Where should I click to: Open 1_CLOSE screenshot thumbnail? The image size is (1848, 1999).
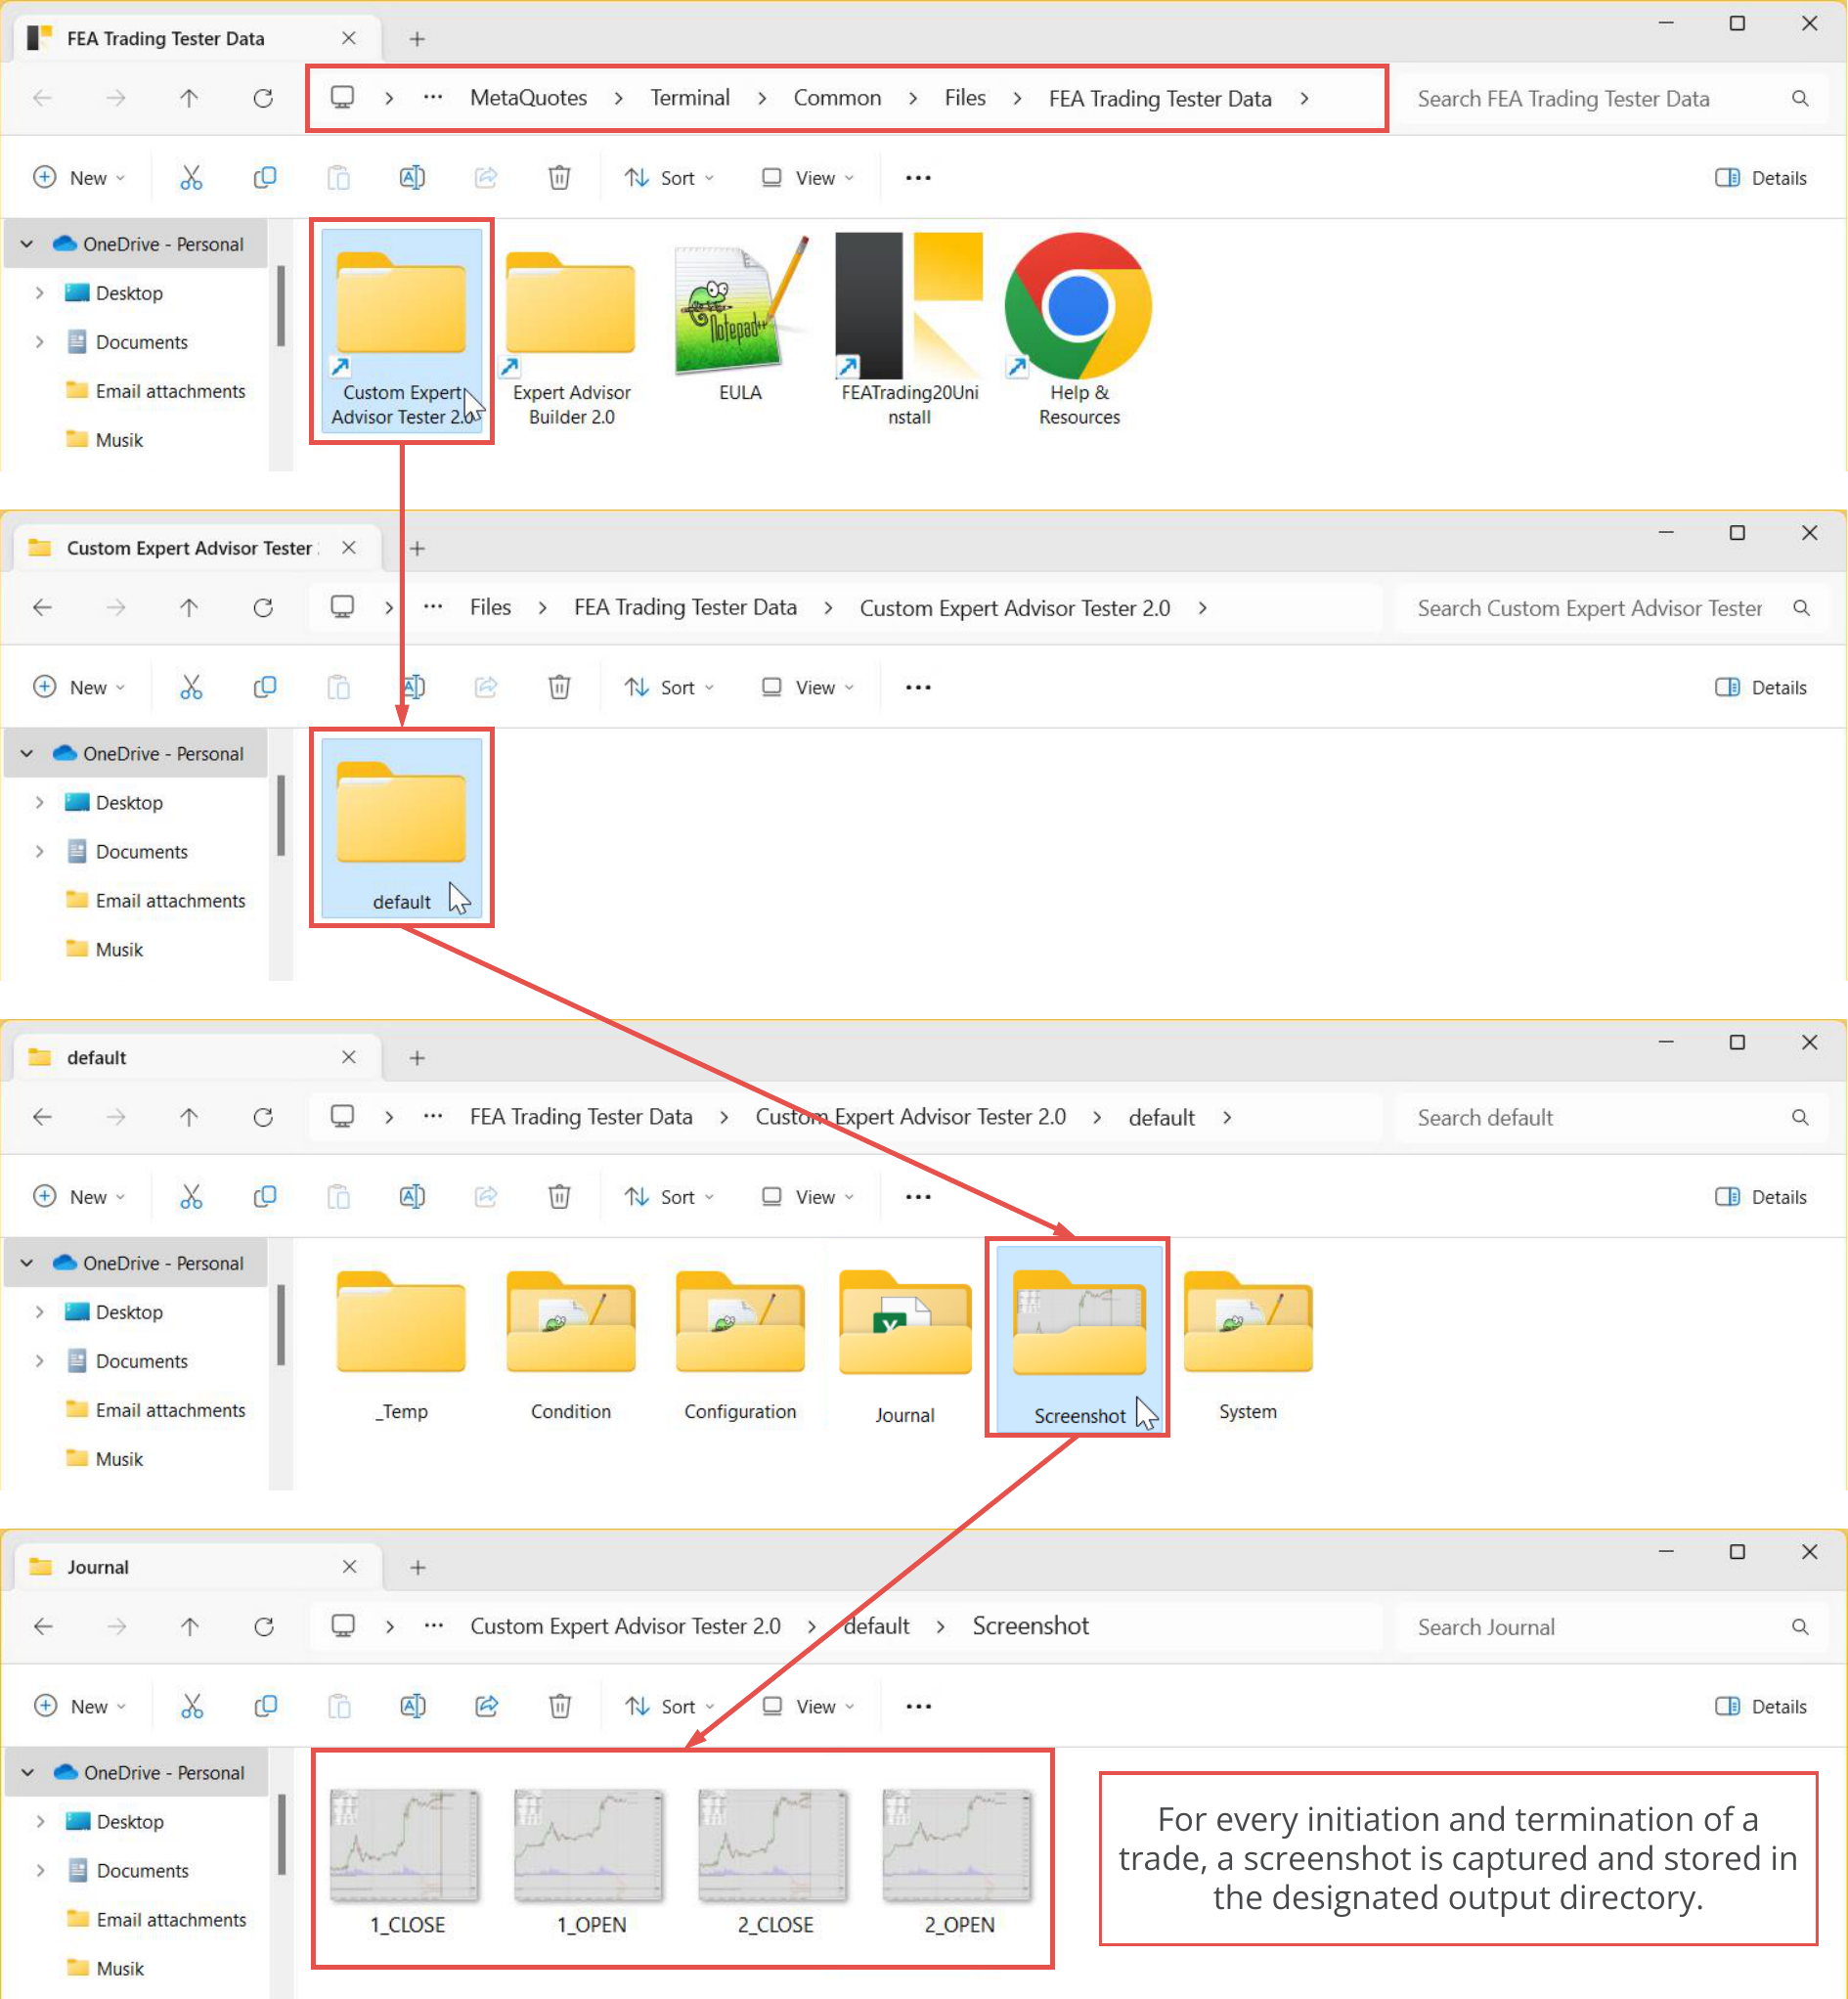click(x=406, y=1862)
